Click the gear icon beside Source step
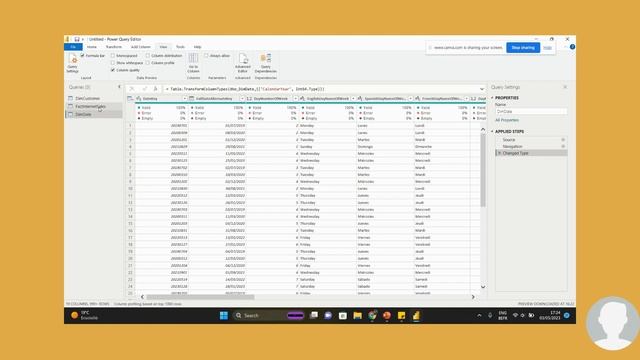 click(x=563, y=140)
